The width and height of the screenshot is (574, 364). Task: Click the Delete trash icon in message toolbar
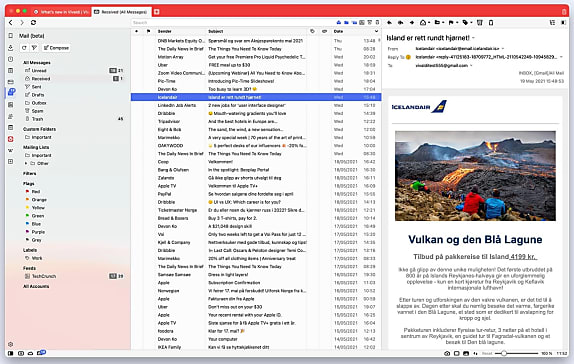[491, 23]
